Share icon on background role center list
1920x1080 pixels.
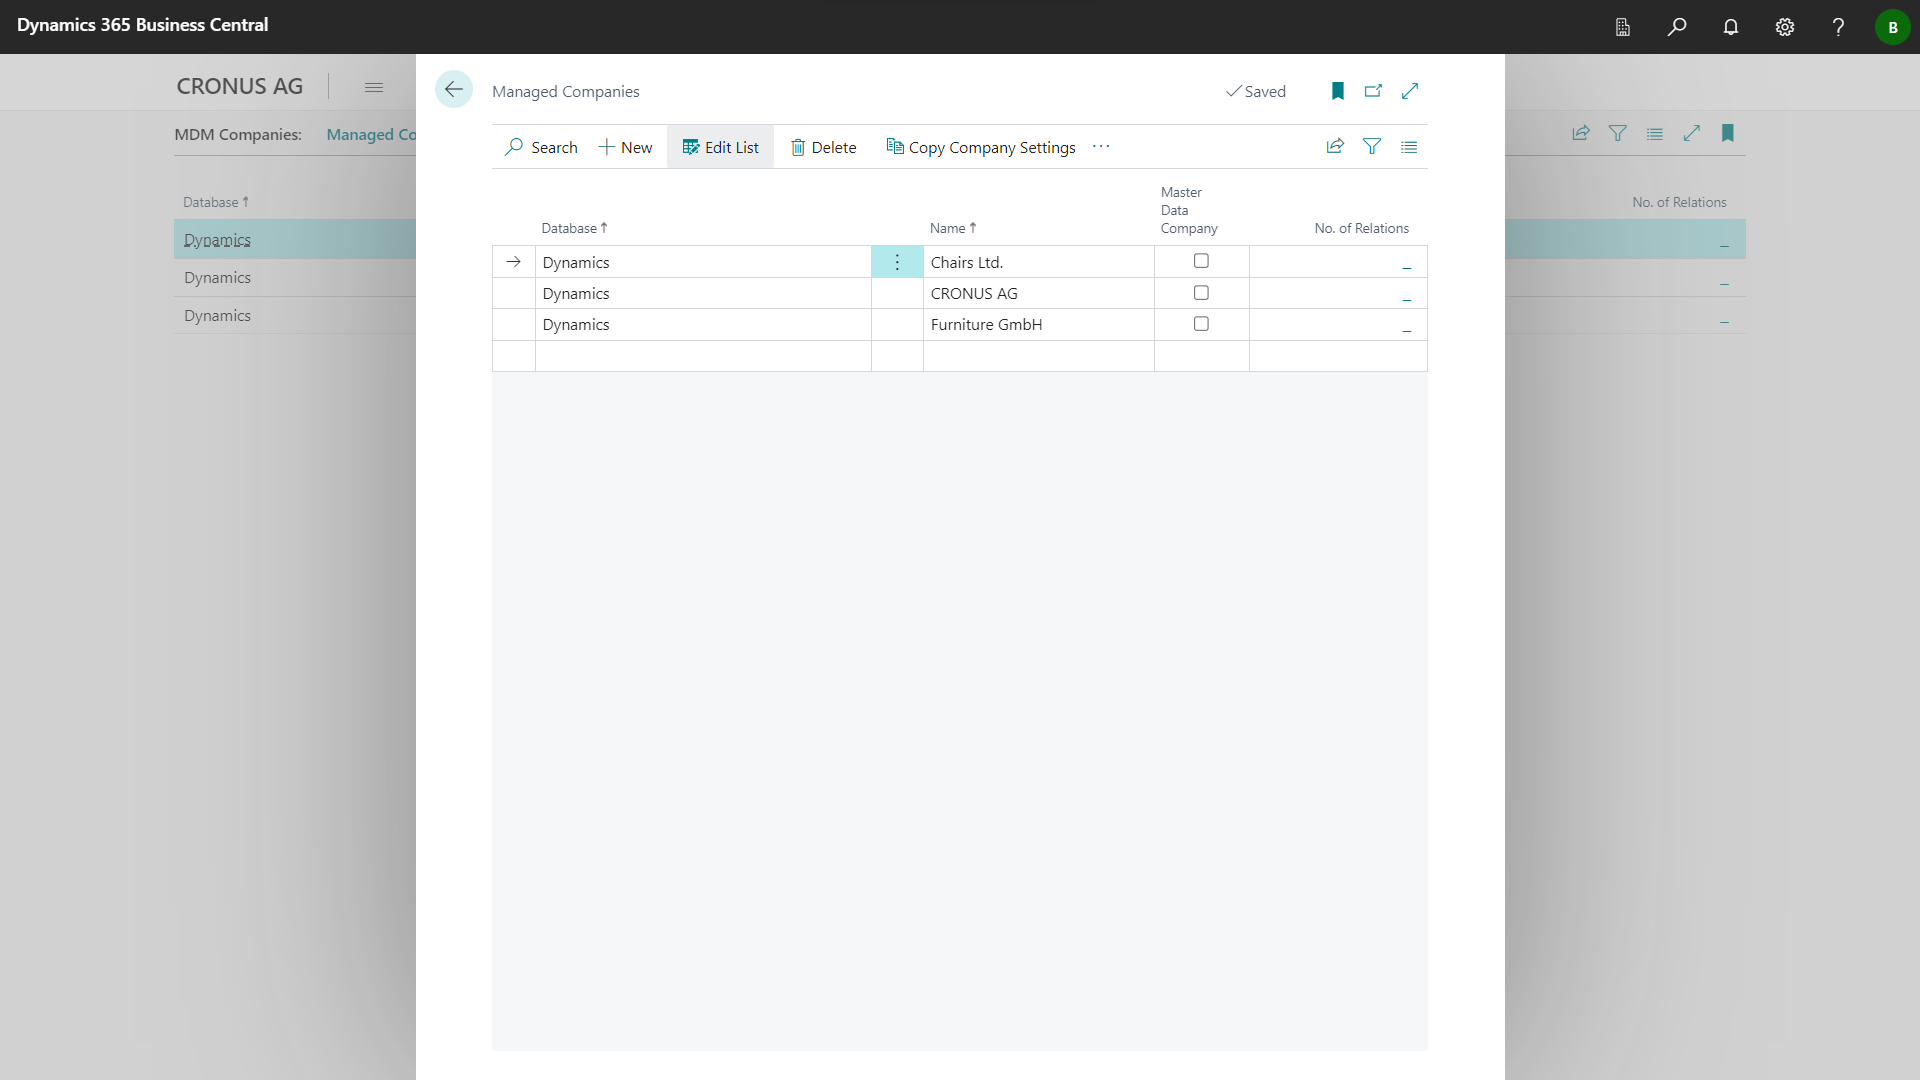(x=1581, y=133)
